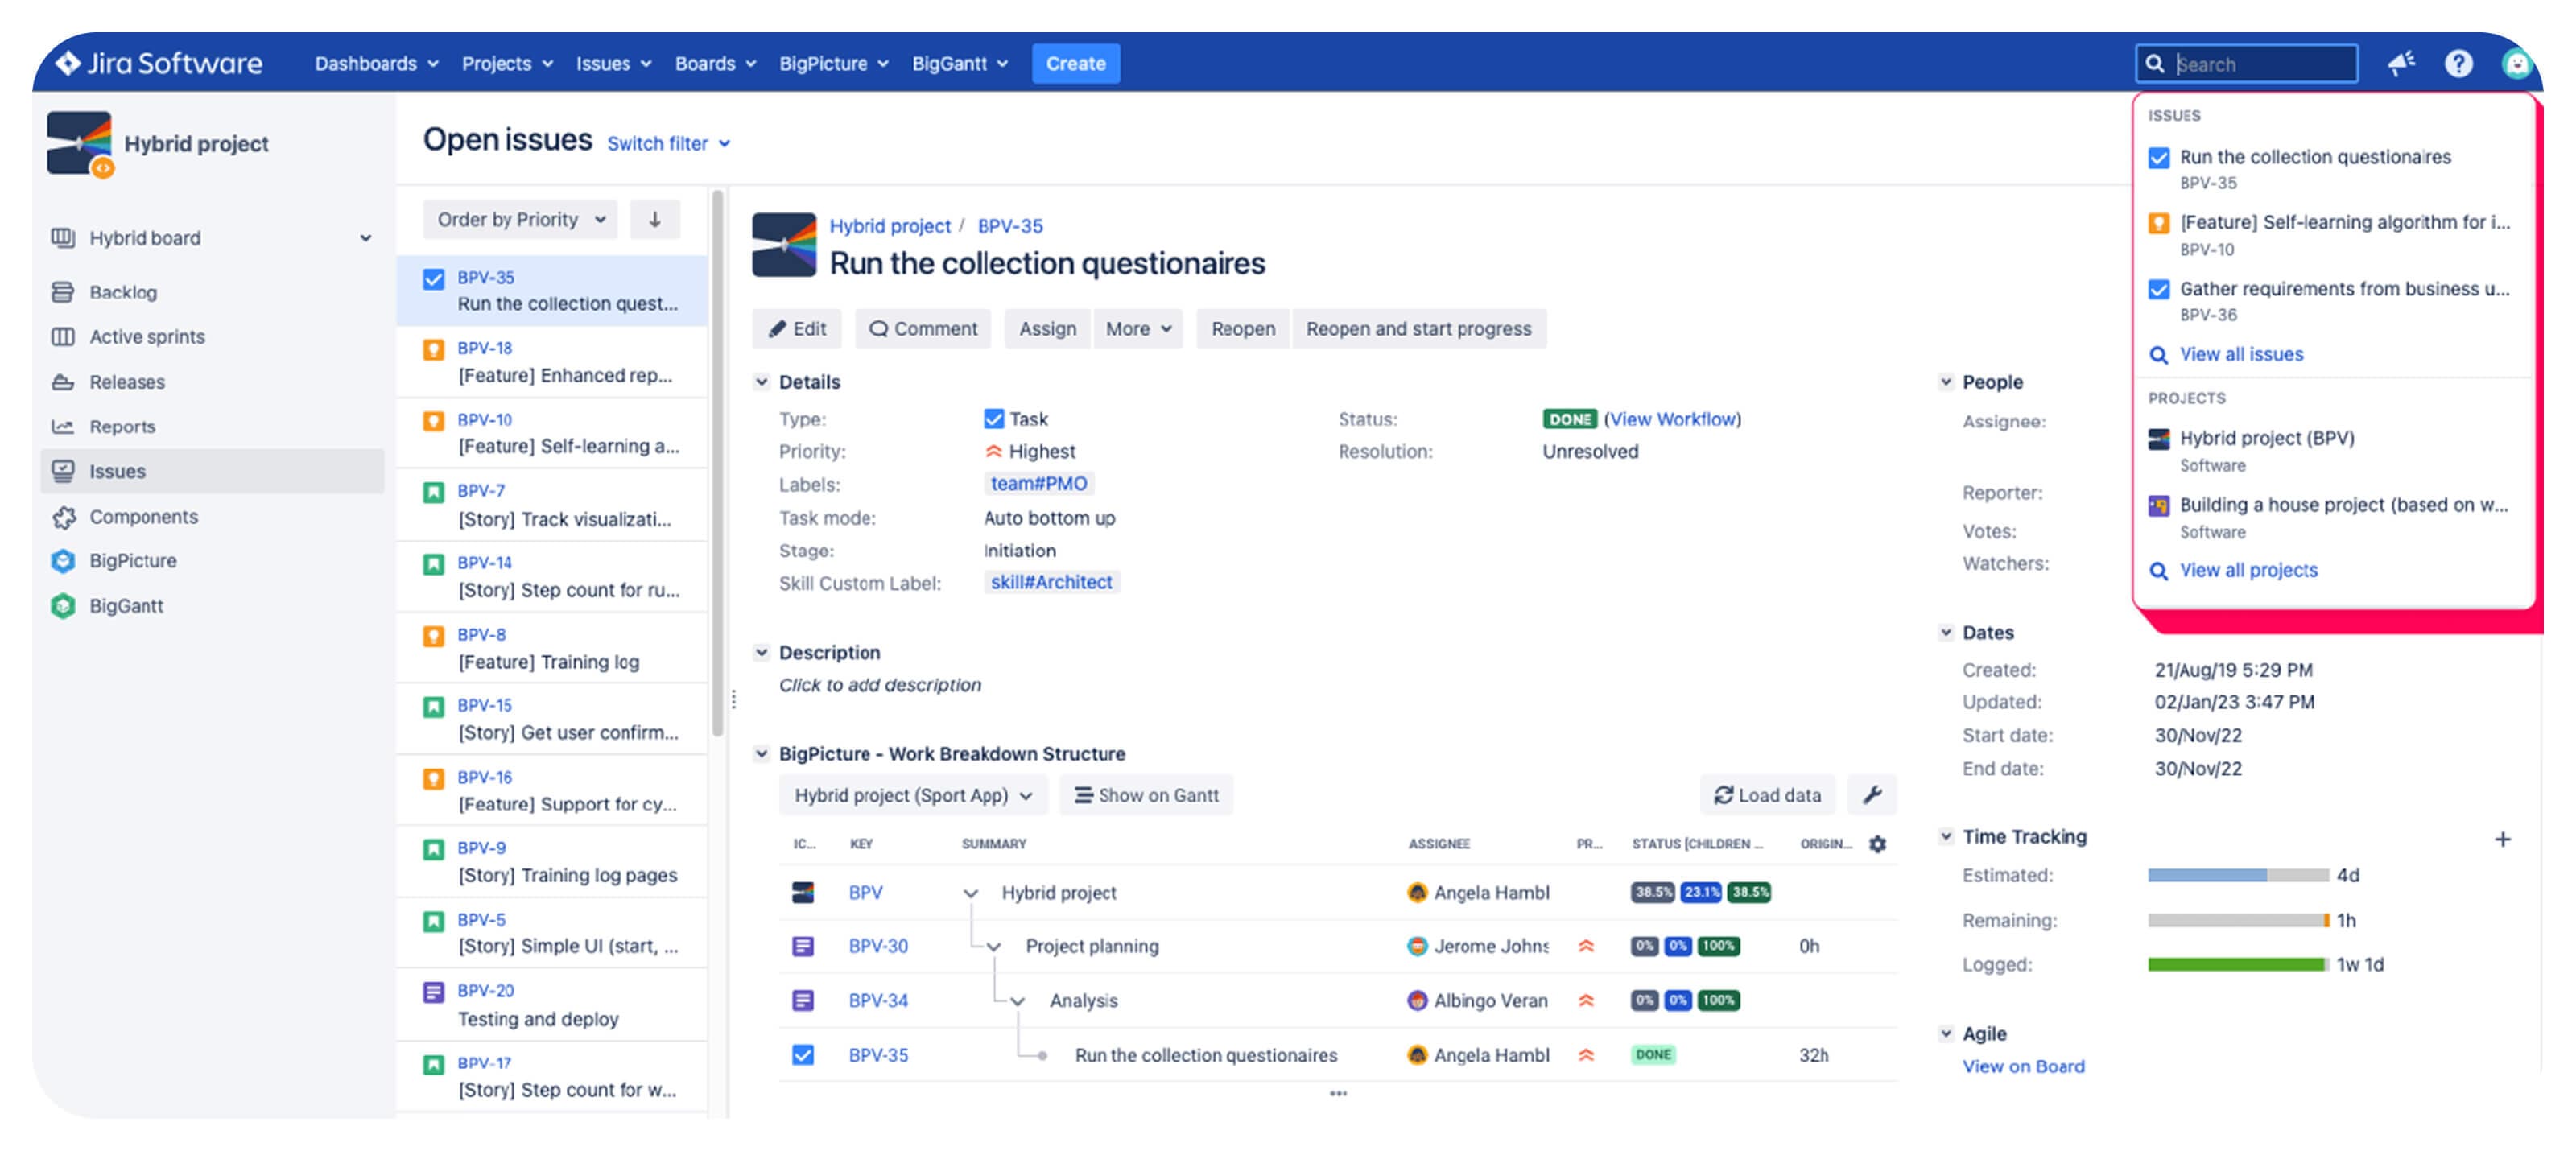Click to add description text
The width and height of the screenshot is (2576, 1151).
(880, 685)
